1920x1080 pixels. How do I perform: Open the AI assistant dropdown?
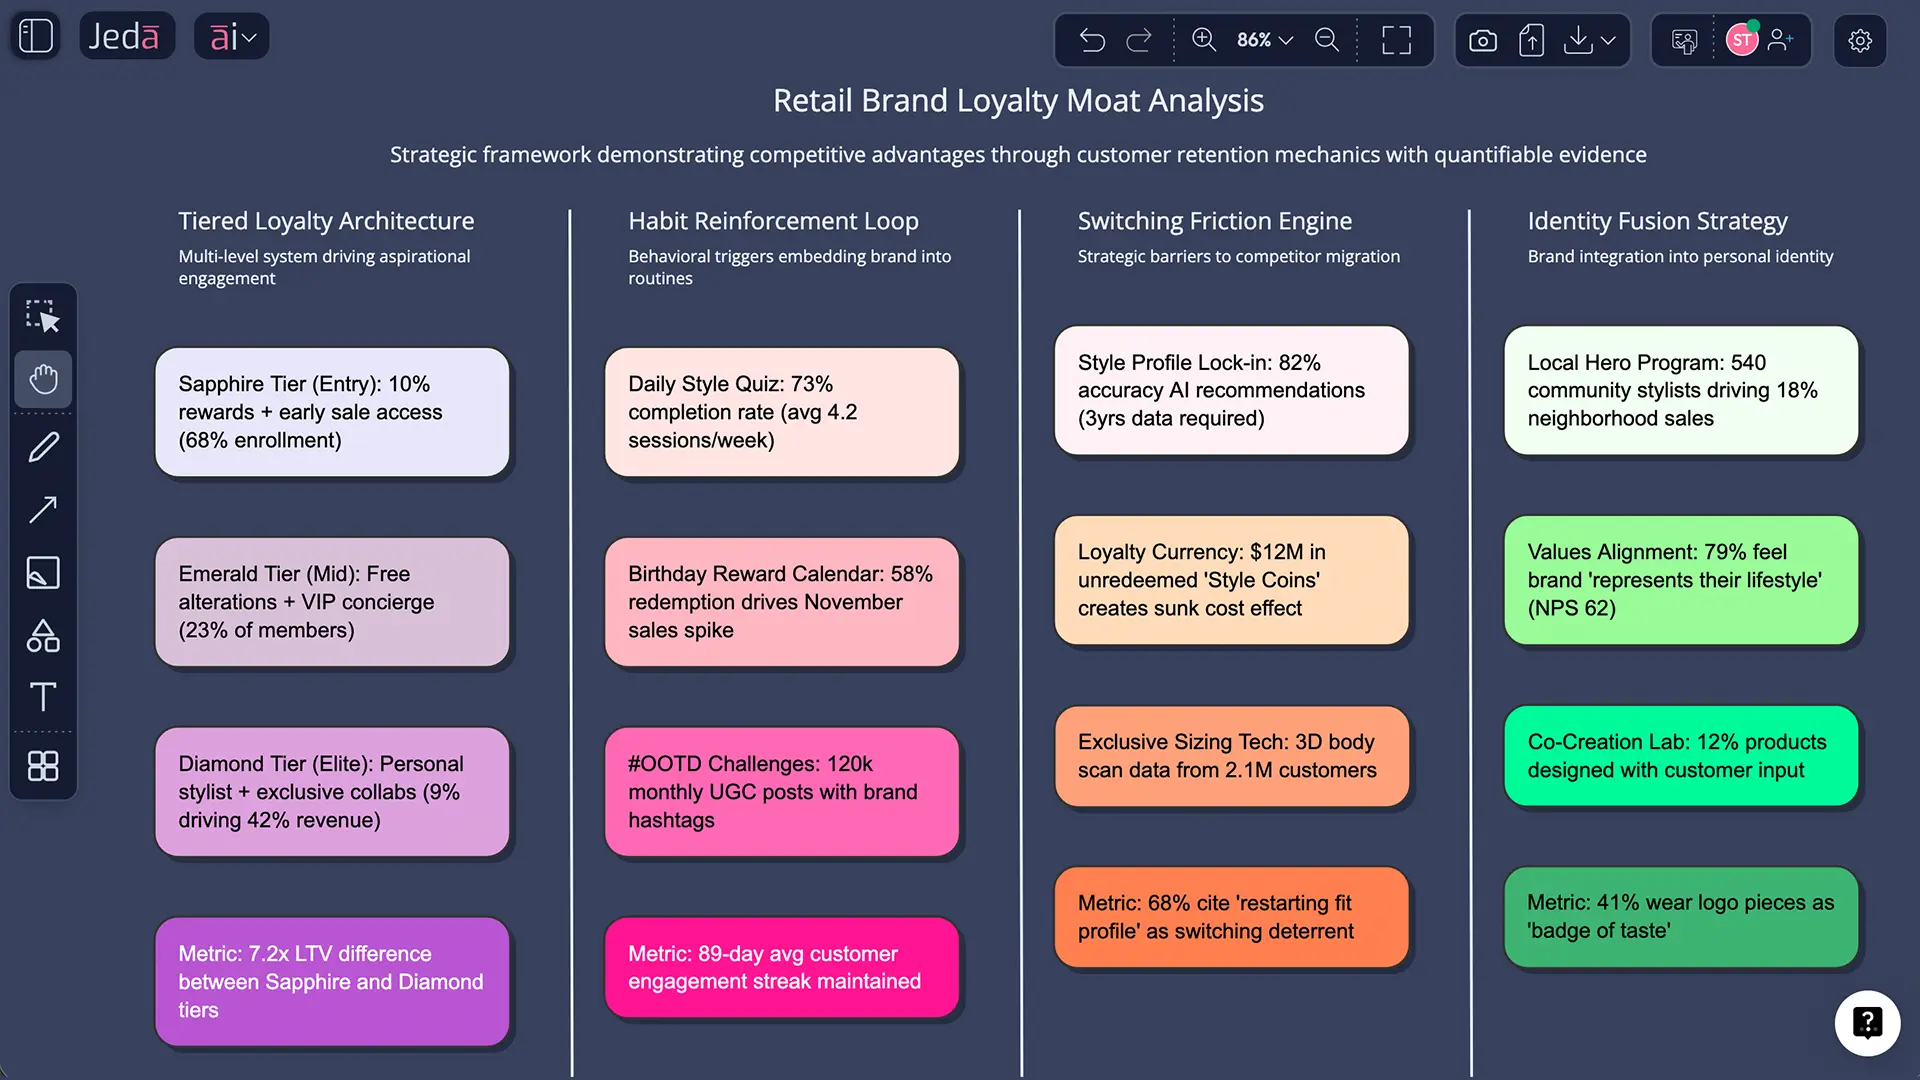point(231,36)
